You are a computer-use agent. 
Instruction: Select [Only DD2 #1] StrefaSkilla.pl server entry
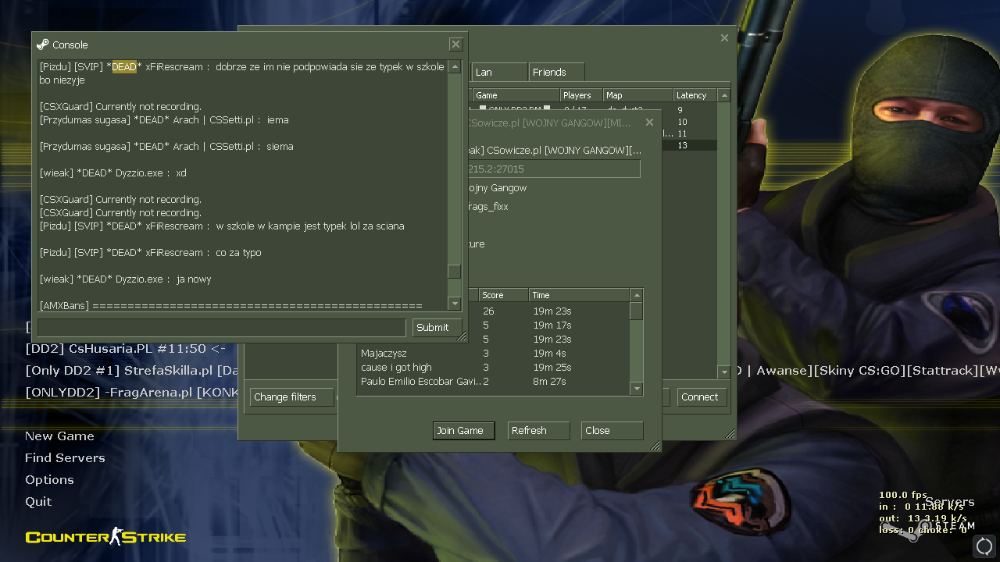pos(131,371)
